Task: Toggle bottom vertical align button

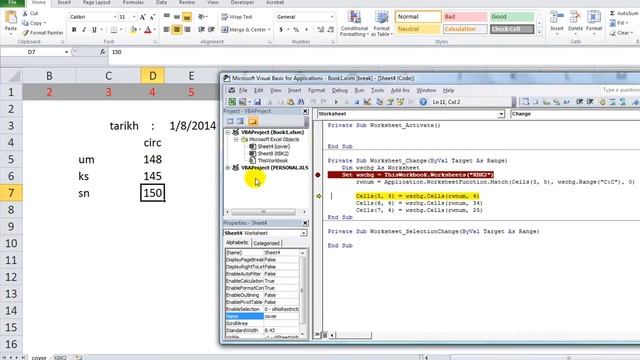Action: (187, 17)
